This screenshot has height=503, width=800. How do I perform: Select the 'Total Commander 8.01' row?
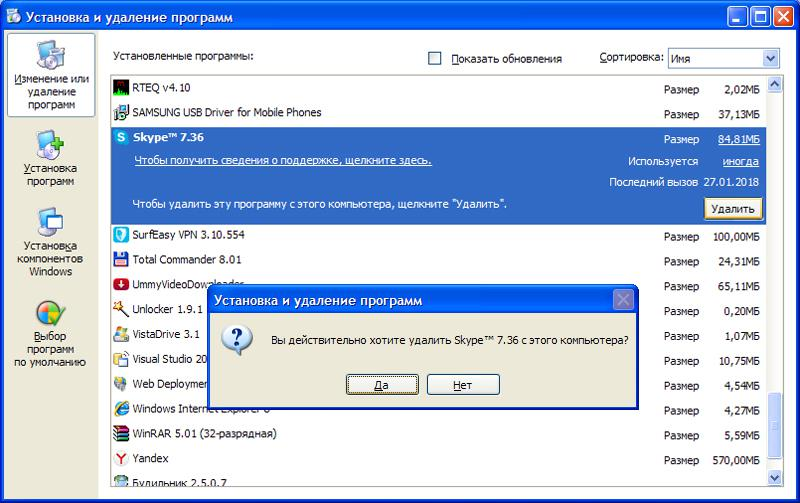(x=439, y=260)
